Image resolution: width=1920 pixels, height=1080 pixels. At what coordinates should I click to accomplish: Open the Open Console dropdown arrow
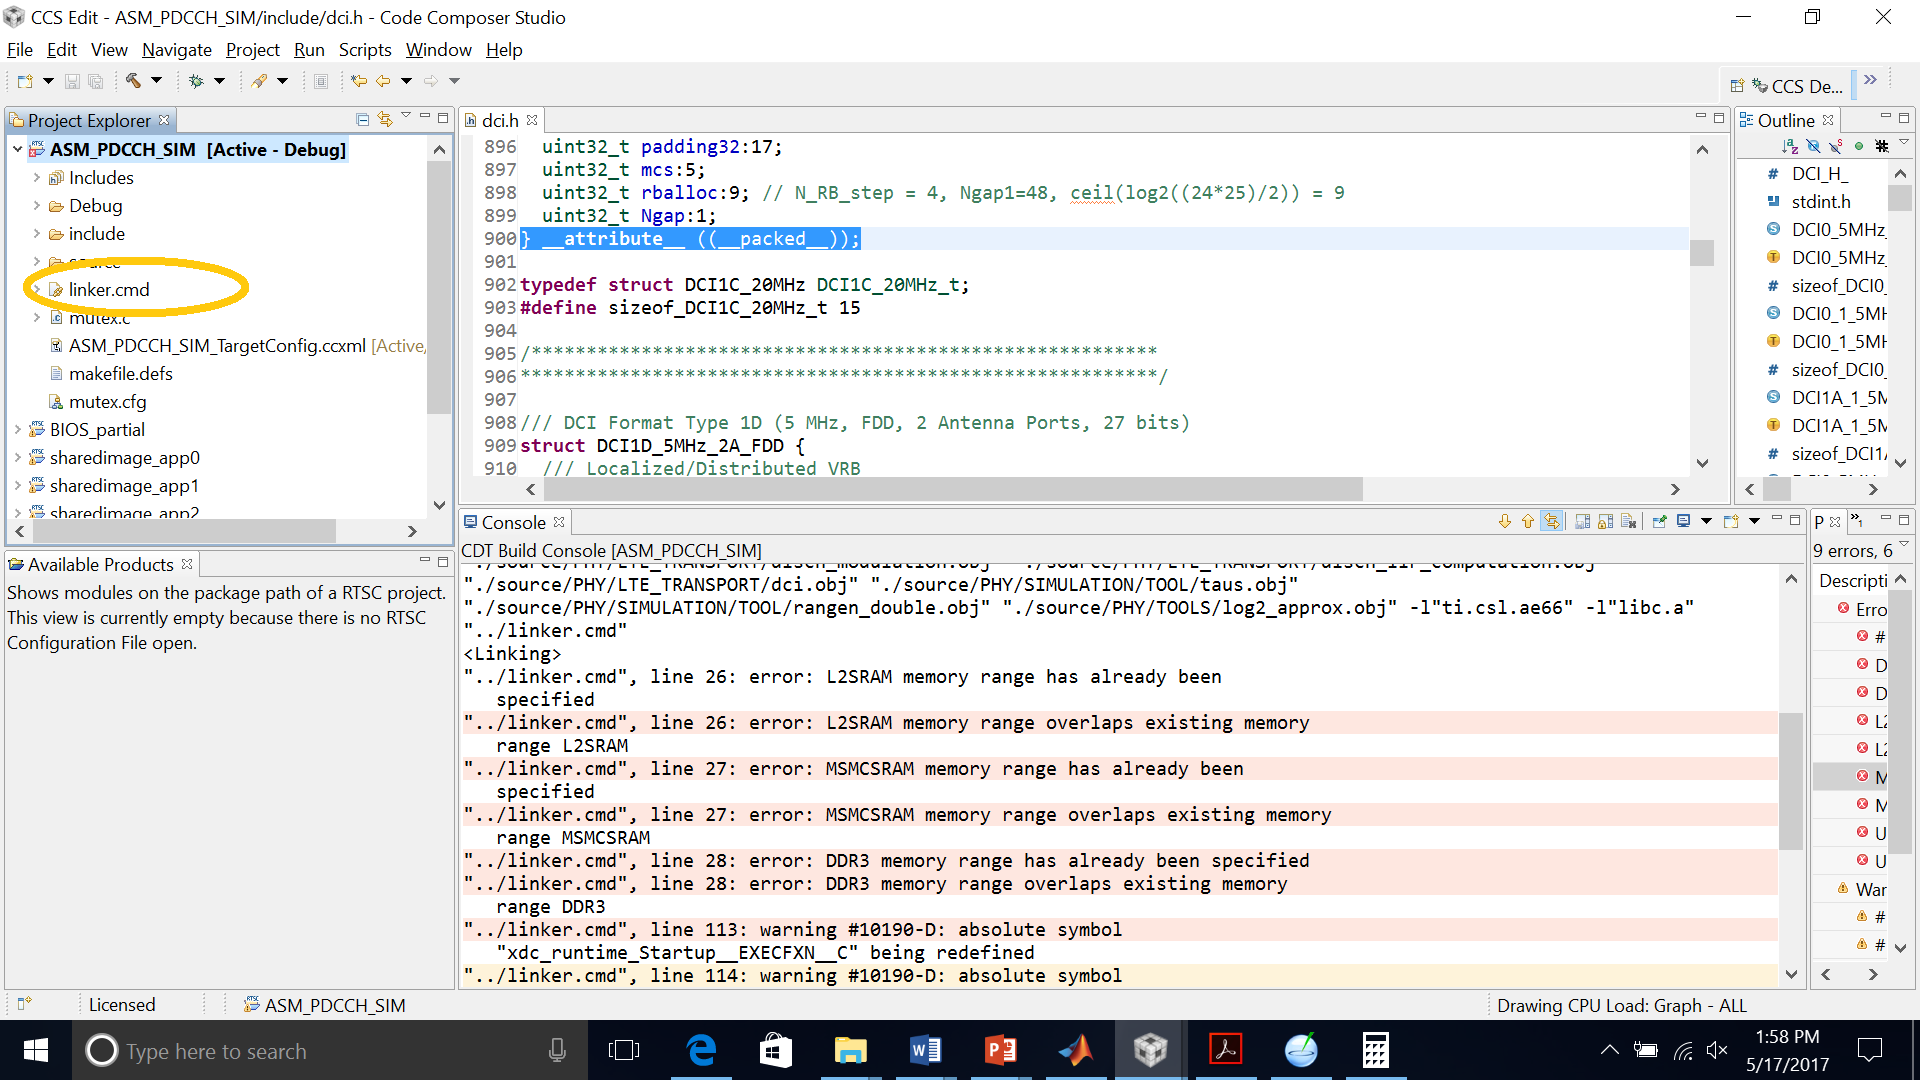coord(1754,521)
